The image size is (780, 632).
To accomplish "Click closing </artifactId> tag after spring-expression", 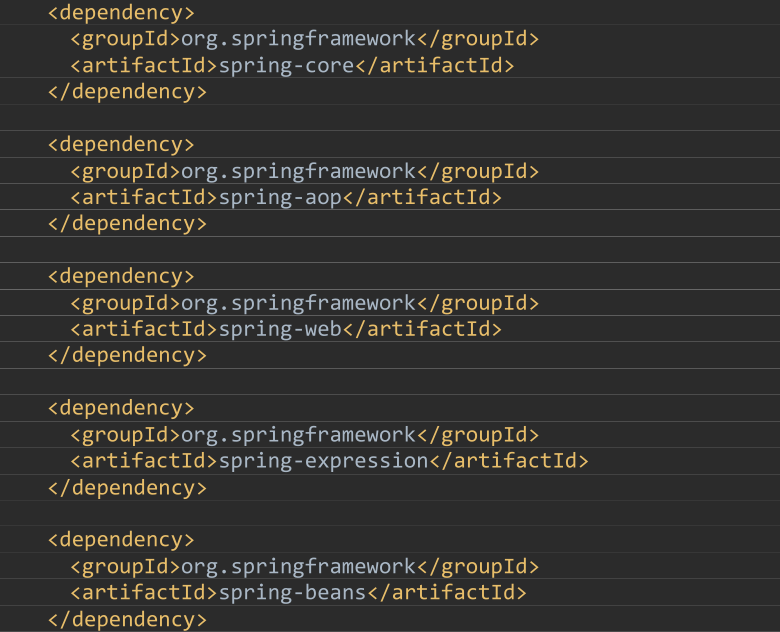I will pyautogui.click(x=509, y=461).
